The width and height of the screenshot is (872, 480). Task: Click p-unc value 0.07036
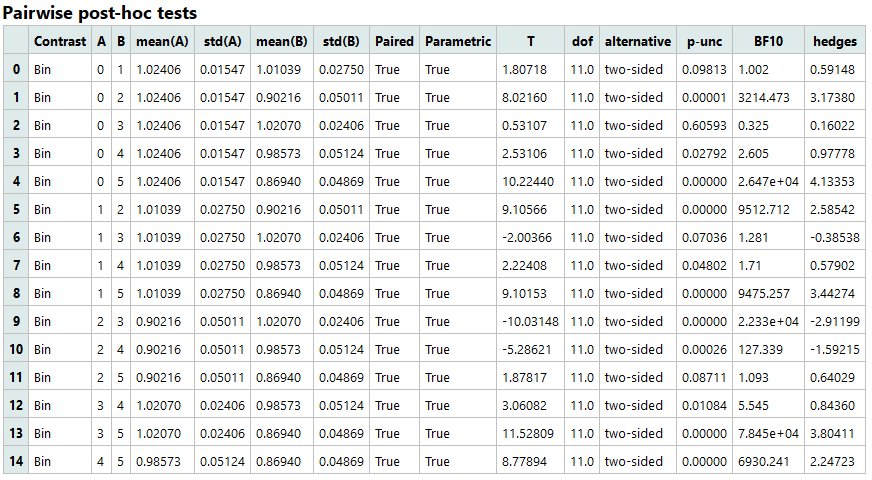[x=704, y=237]
